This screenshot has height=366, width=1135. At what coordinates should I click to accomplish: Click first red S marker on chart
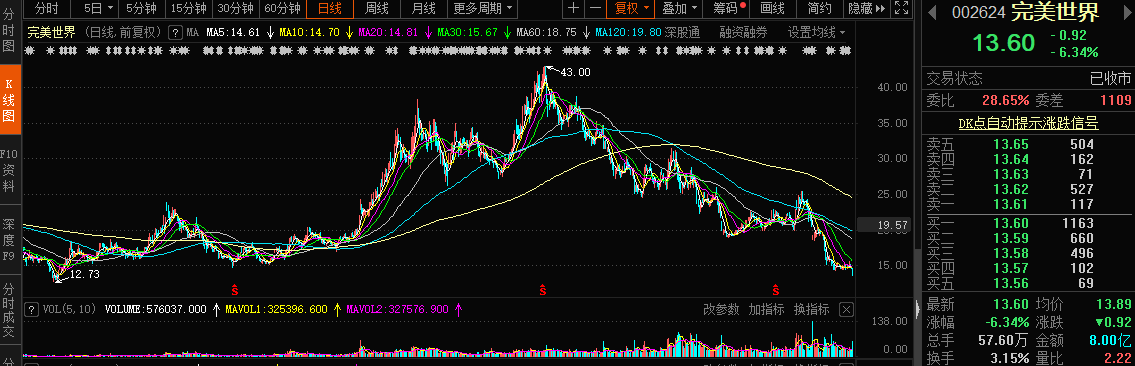(x=235, y=291)
